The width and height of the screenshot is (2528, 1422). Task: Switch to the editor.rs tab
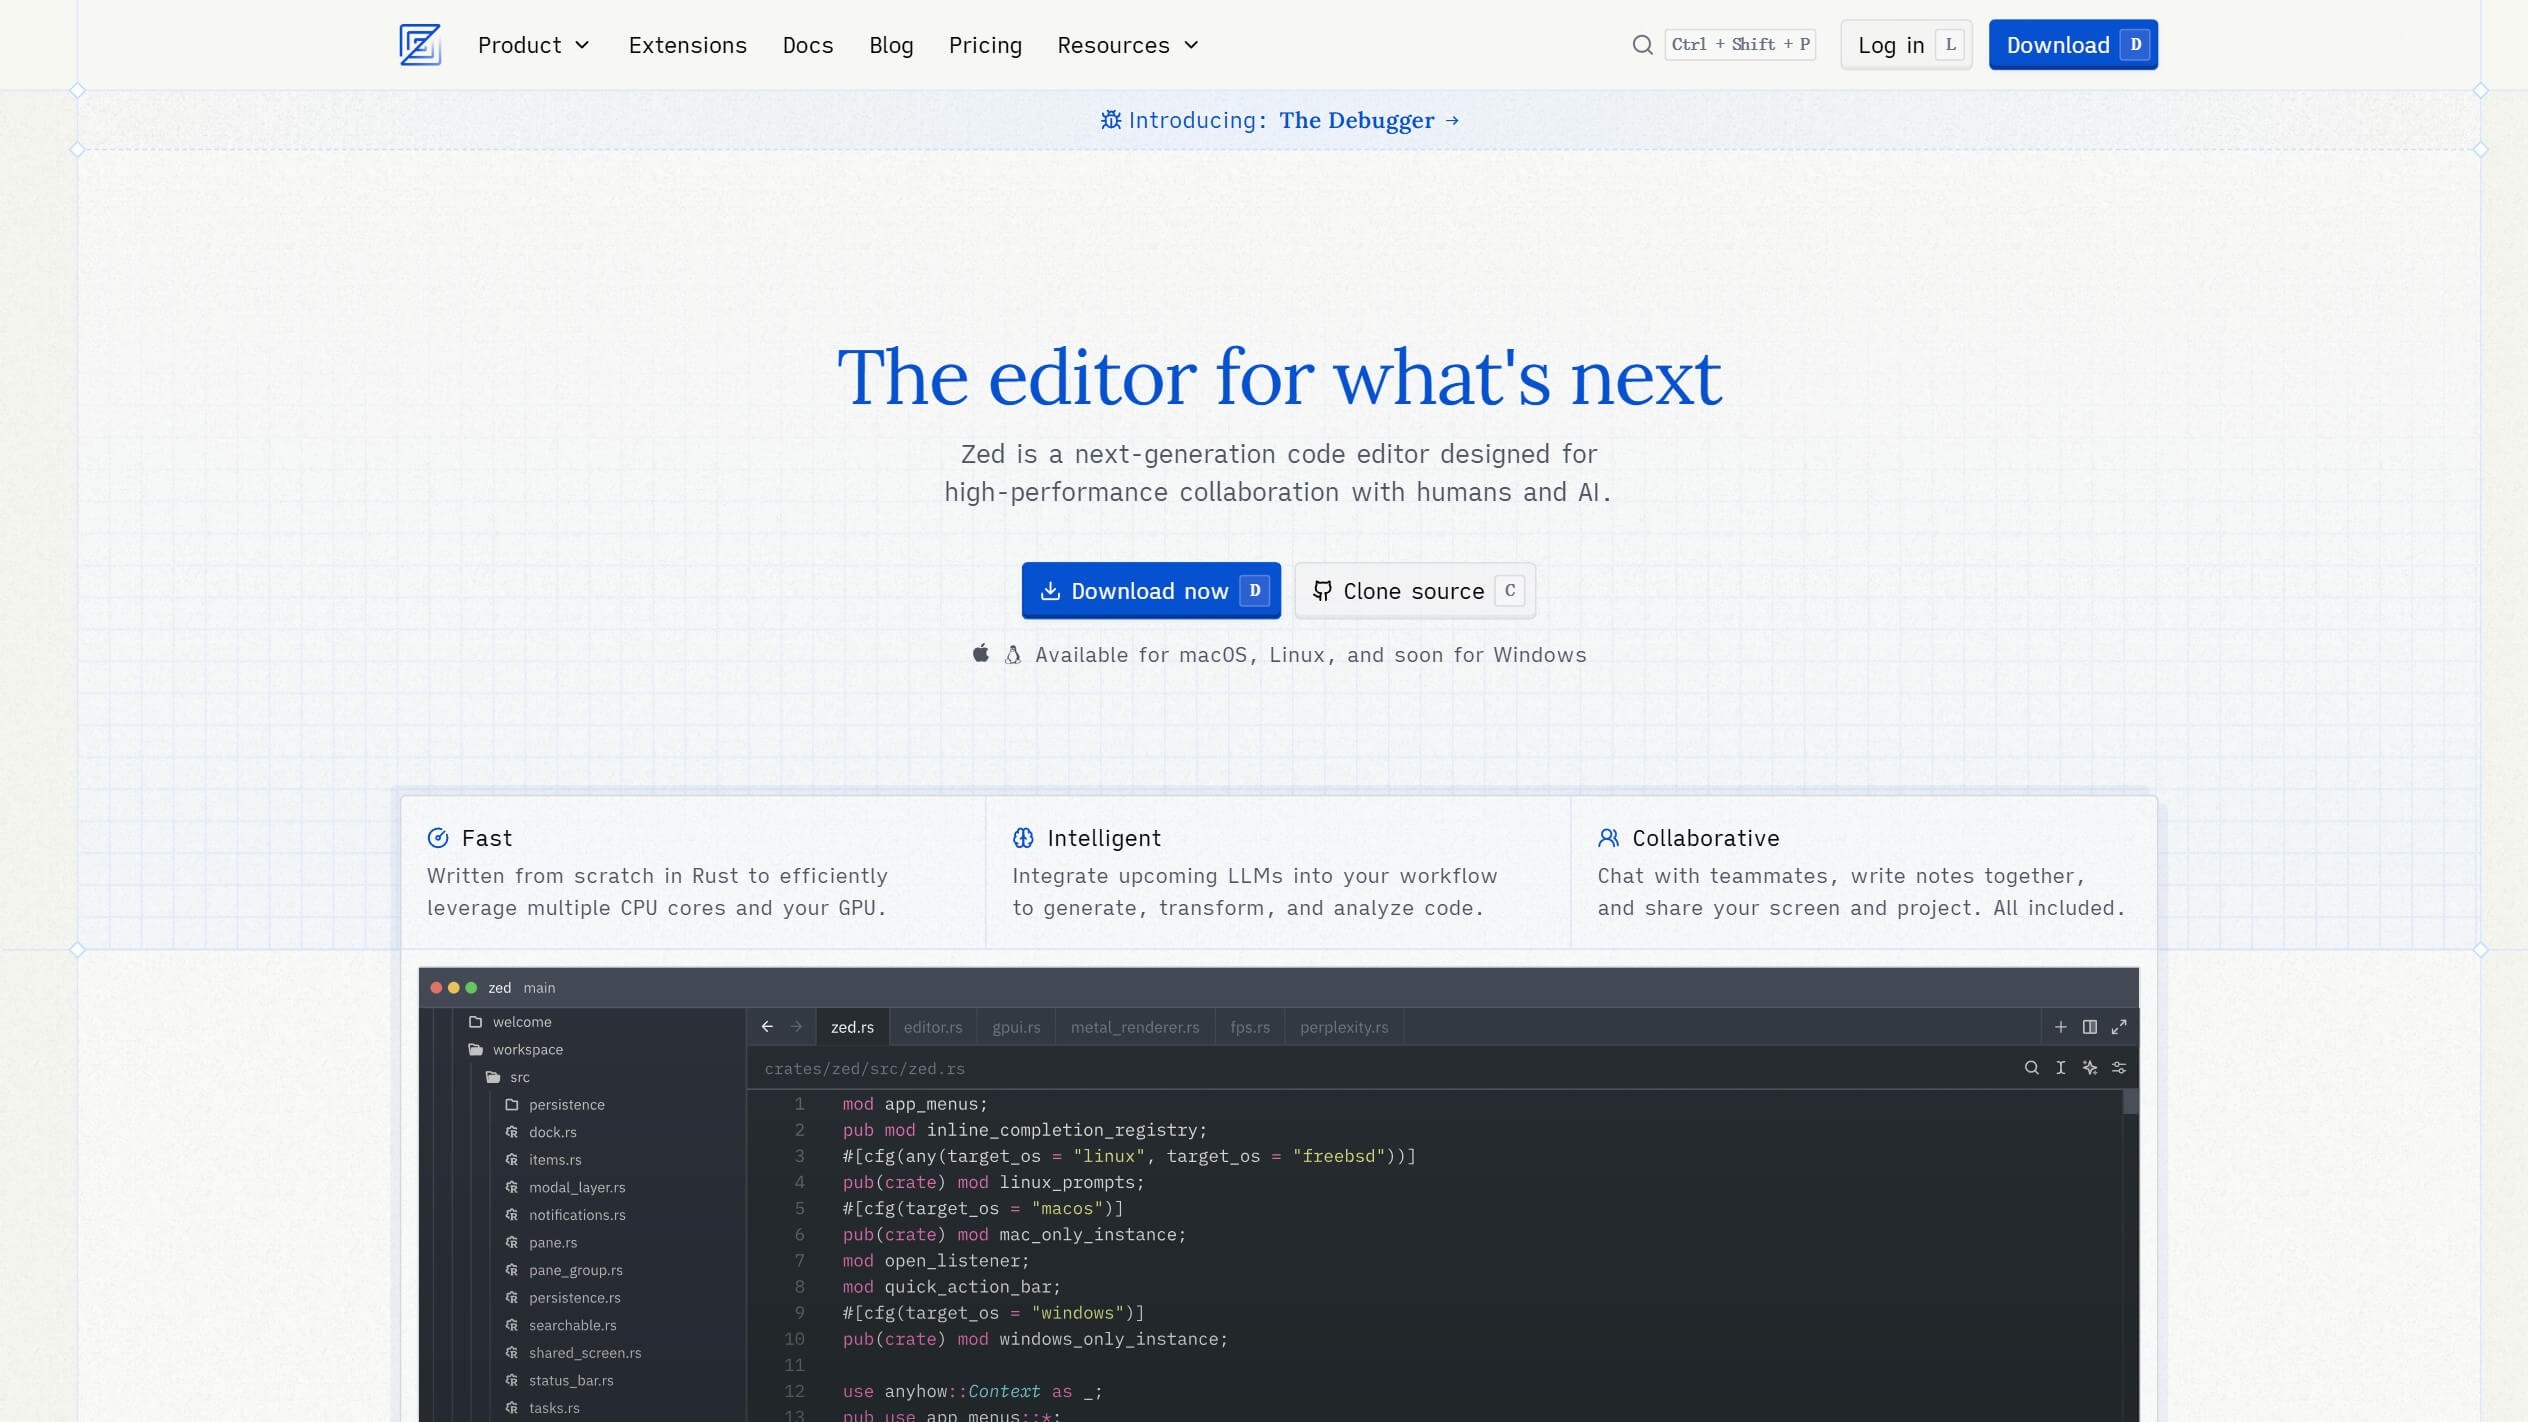(x=932, y=1027)
